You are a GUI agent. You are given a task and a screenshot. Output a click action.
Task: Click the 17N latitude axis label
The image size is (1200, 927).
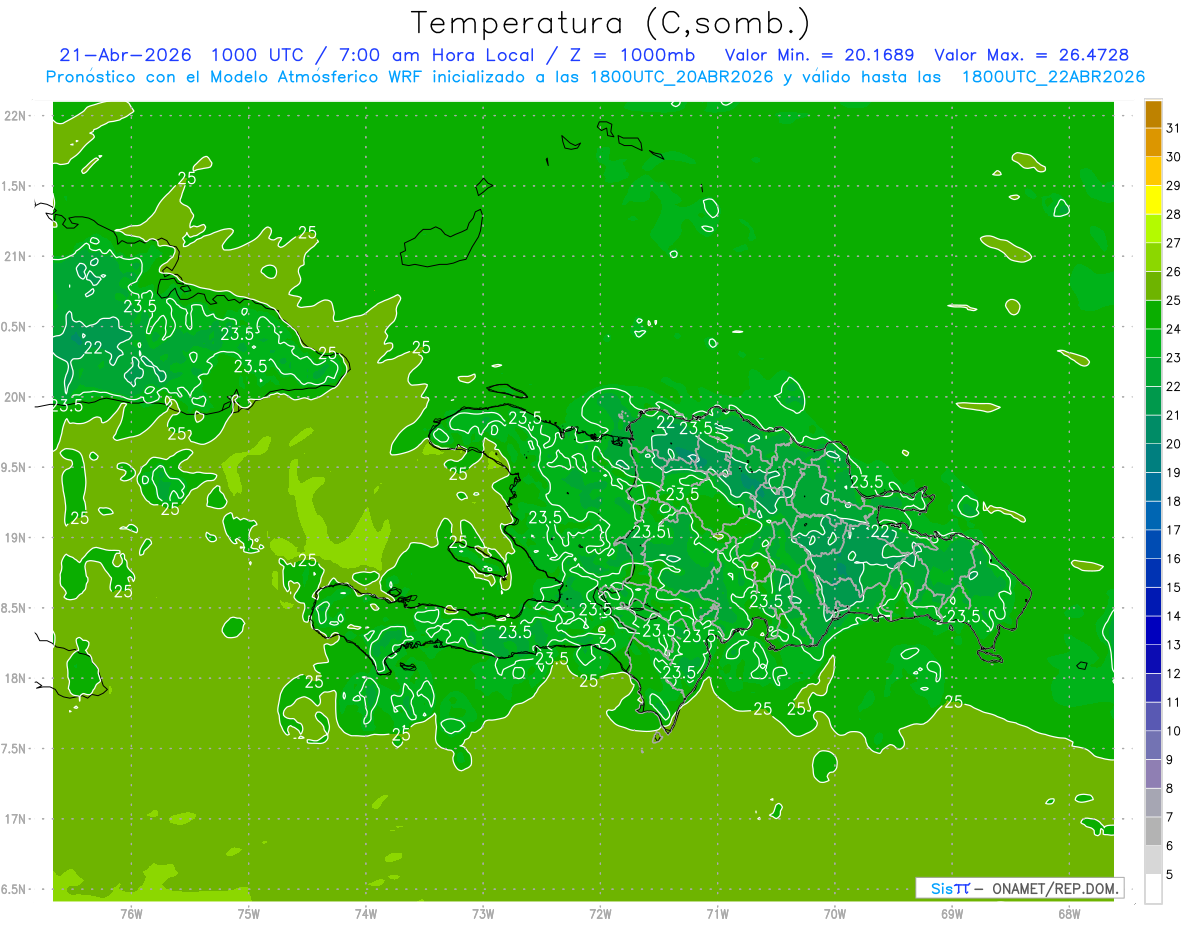(x=17, y=819)
